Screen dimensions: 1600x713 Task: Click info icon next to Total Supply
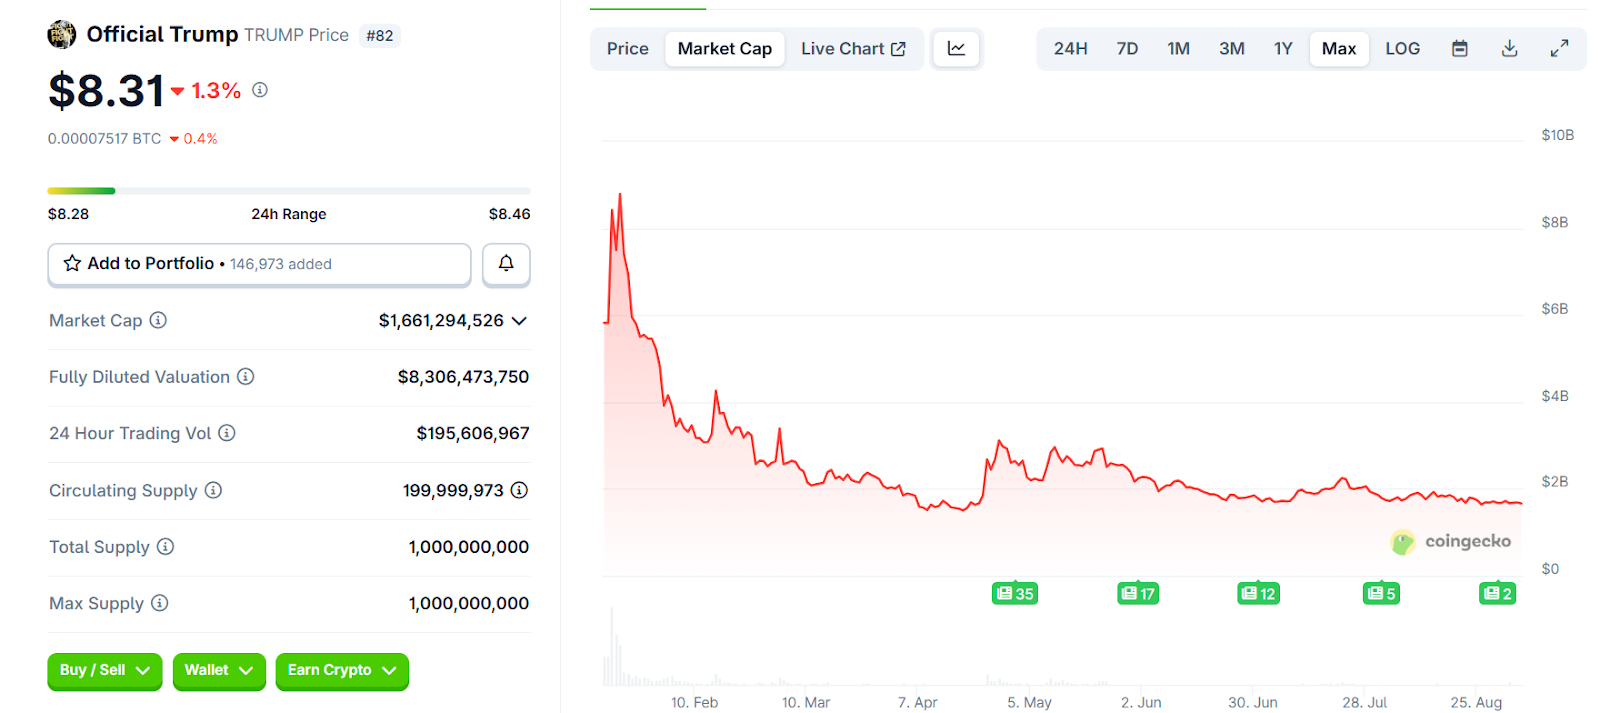click(x=166, y=547)
